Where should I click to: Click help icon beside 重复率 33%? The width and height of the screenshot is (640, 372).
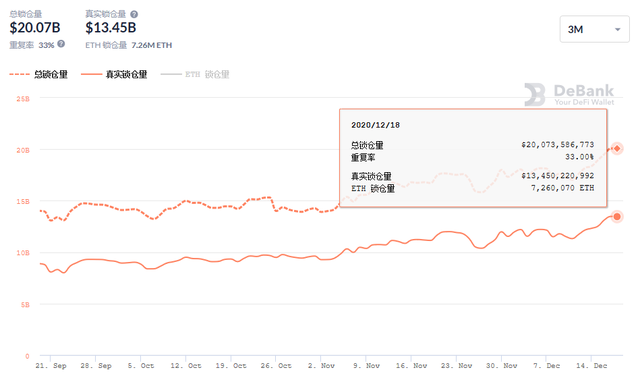(x=61, y=44)
